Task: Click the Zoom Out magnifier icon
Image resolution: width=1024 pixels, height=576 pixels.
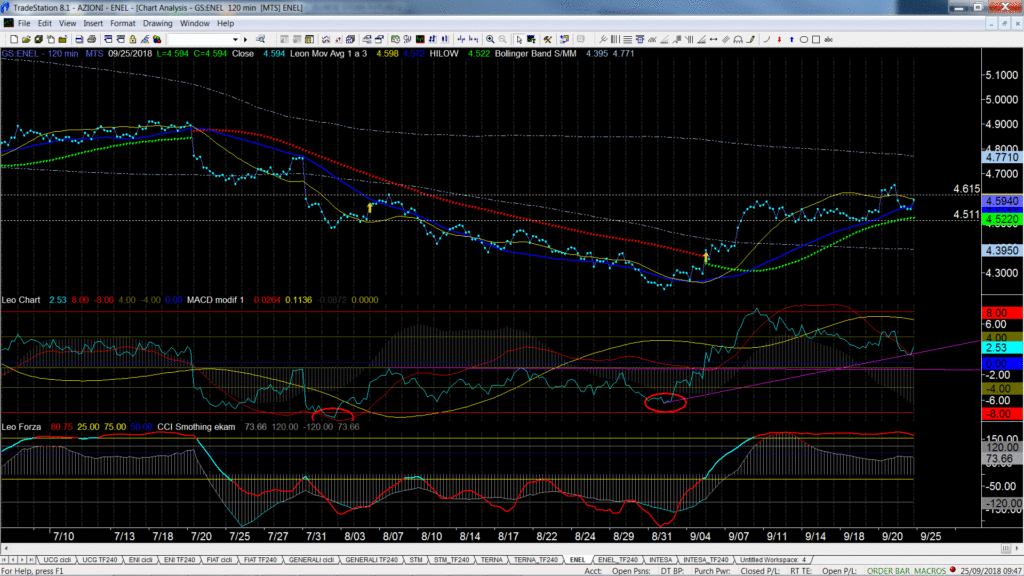Action: click(x=502, y=40)
